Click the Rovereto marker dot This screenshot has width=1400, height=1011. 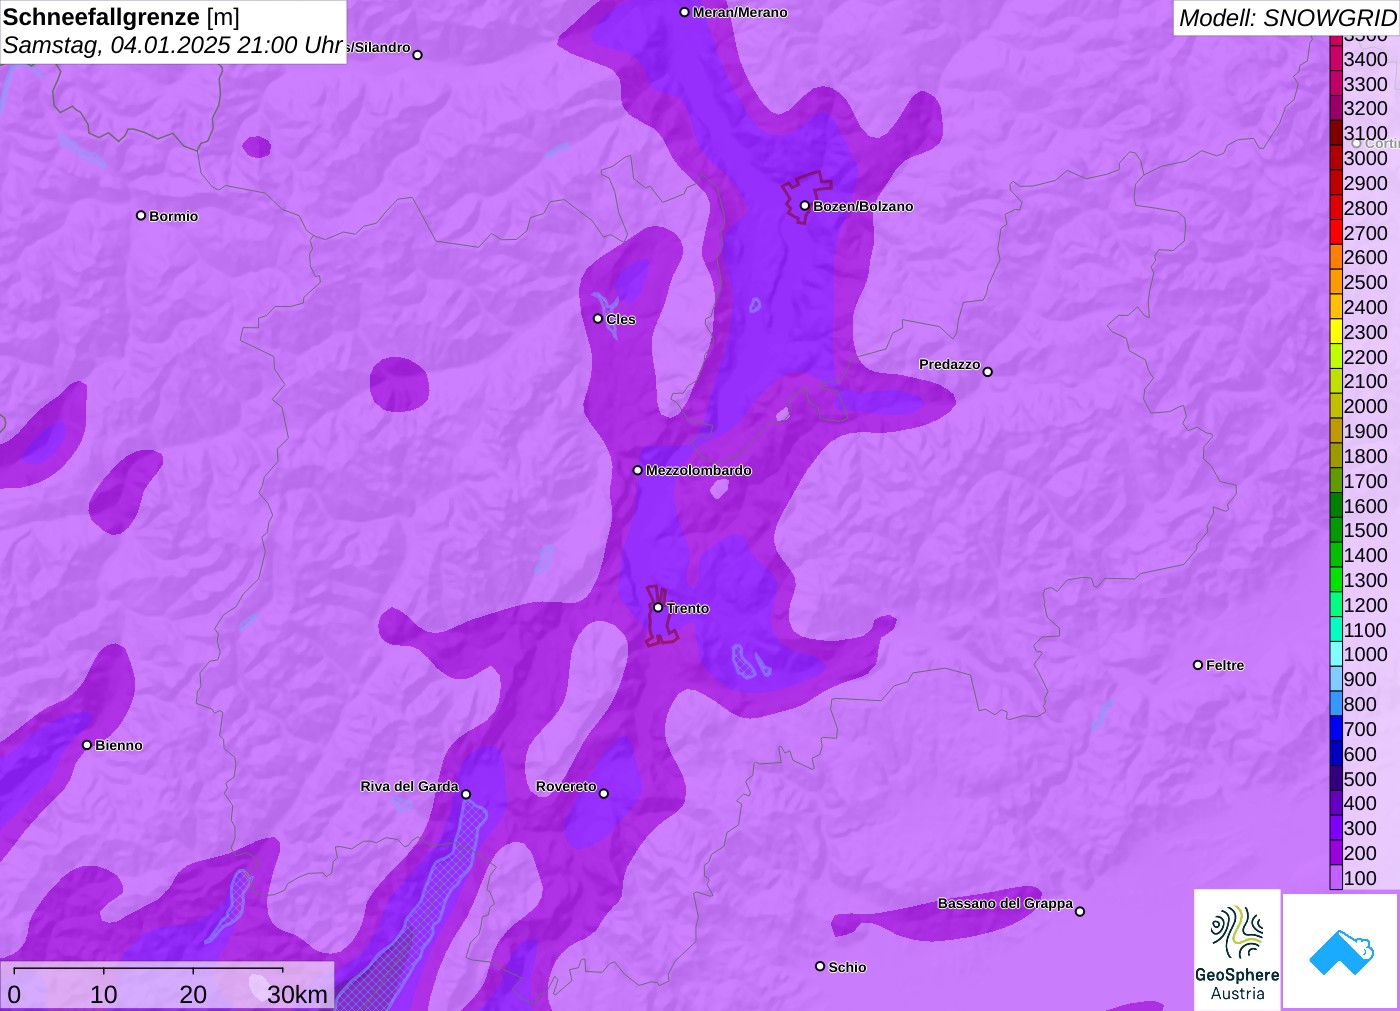(x=604, y=794)
